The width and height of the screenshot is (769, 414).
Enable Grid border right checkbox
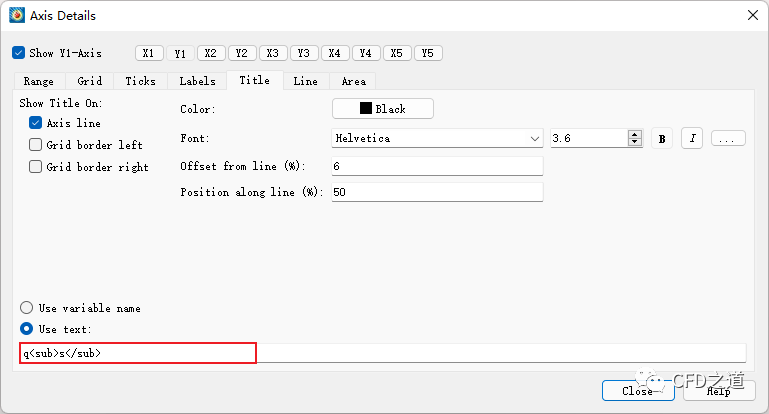(36, 167)
